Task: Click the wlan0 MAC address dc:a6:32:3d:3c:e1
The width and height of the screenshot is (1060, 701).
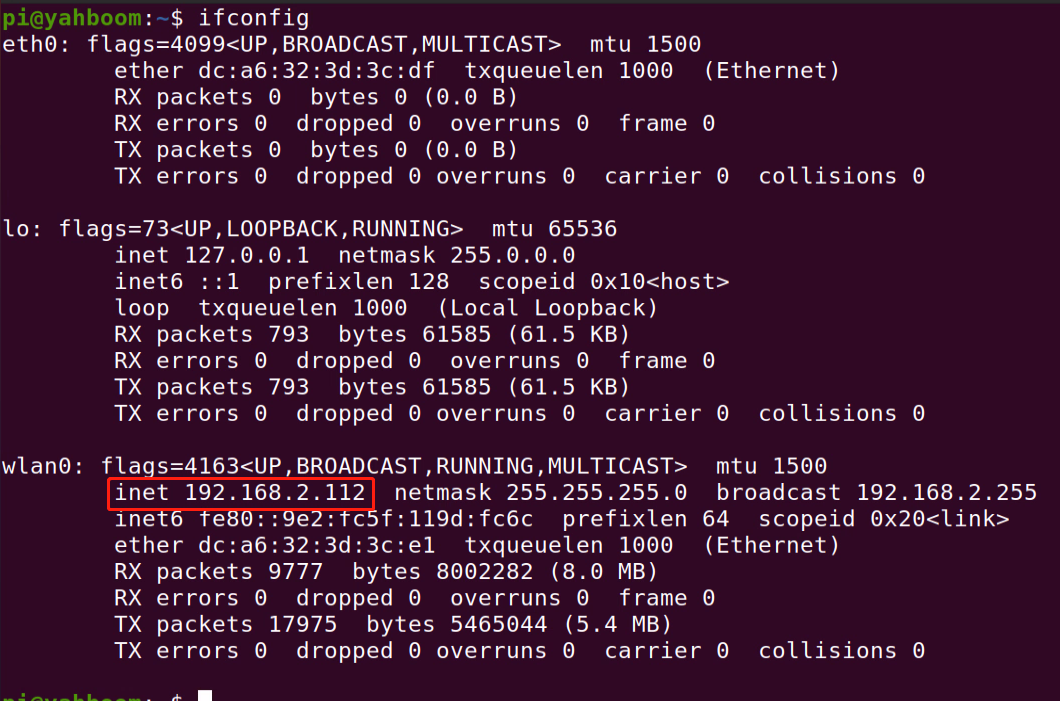Action: pyautogui.click(x=316, y=546)
